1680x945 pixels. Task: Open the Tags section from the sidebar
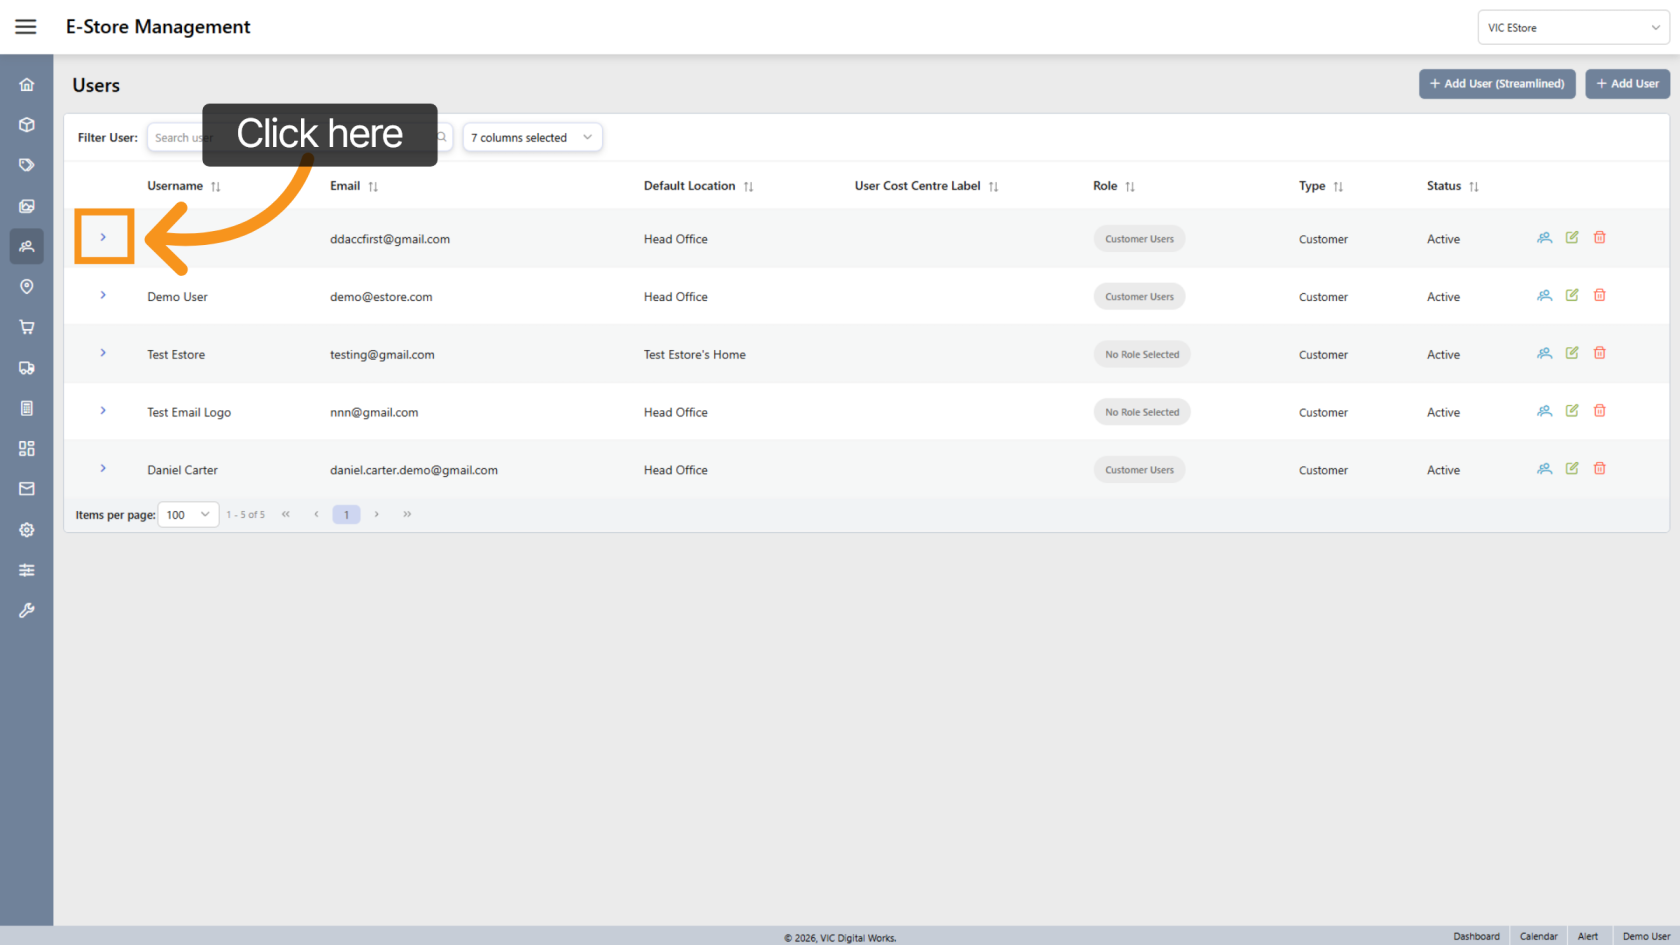26,164
